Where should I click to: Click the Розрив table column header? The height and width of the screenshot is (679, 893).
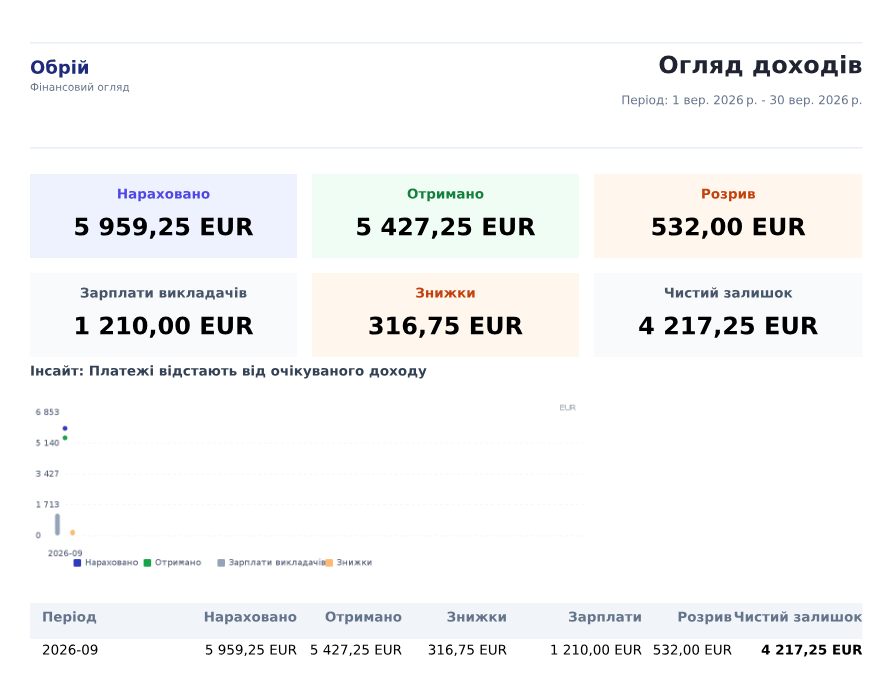704,617
